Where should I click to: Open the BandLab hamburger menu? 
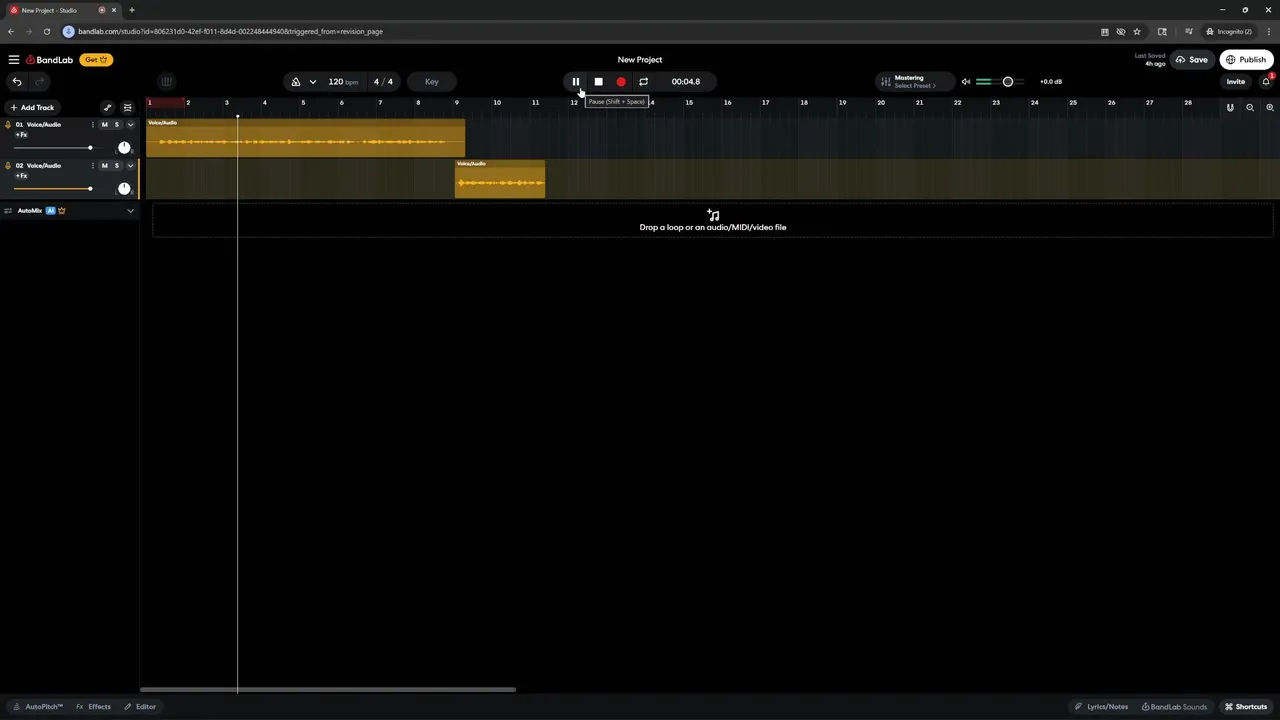pos(14,60)
